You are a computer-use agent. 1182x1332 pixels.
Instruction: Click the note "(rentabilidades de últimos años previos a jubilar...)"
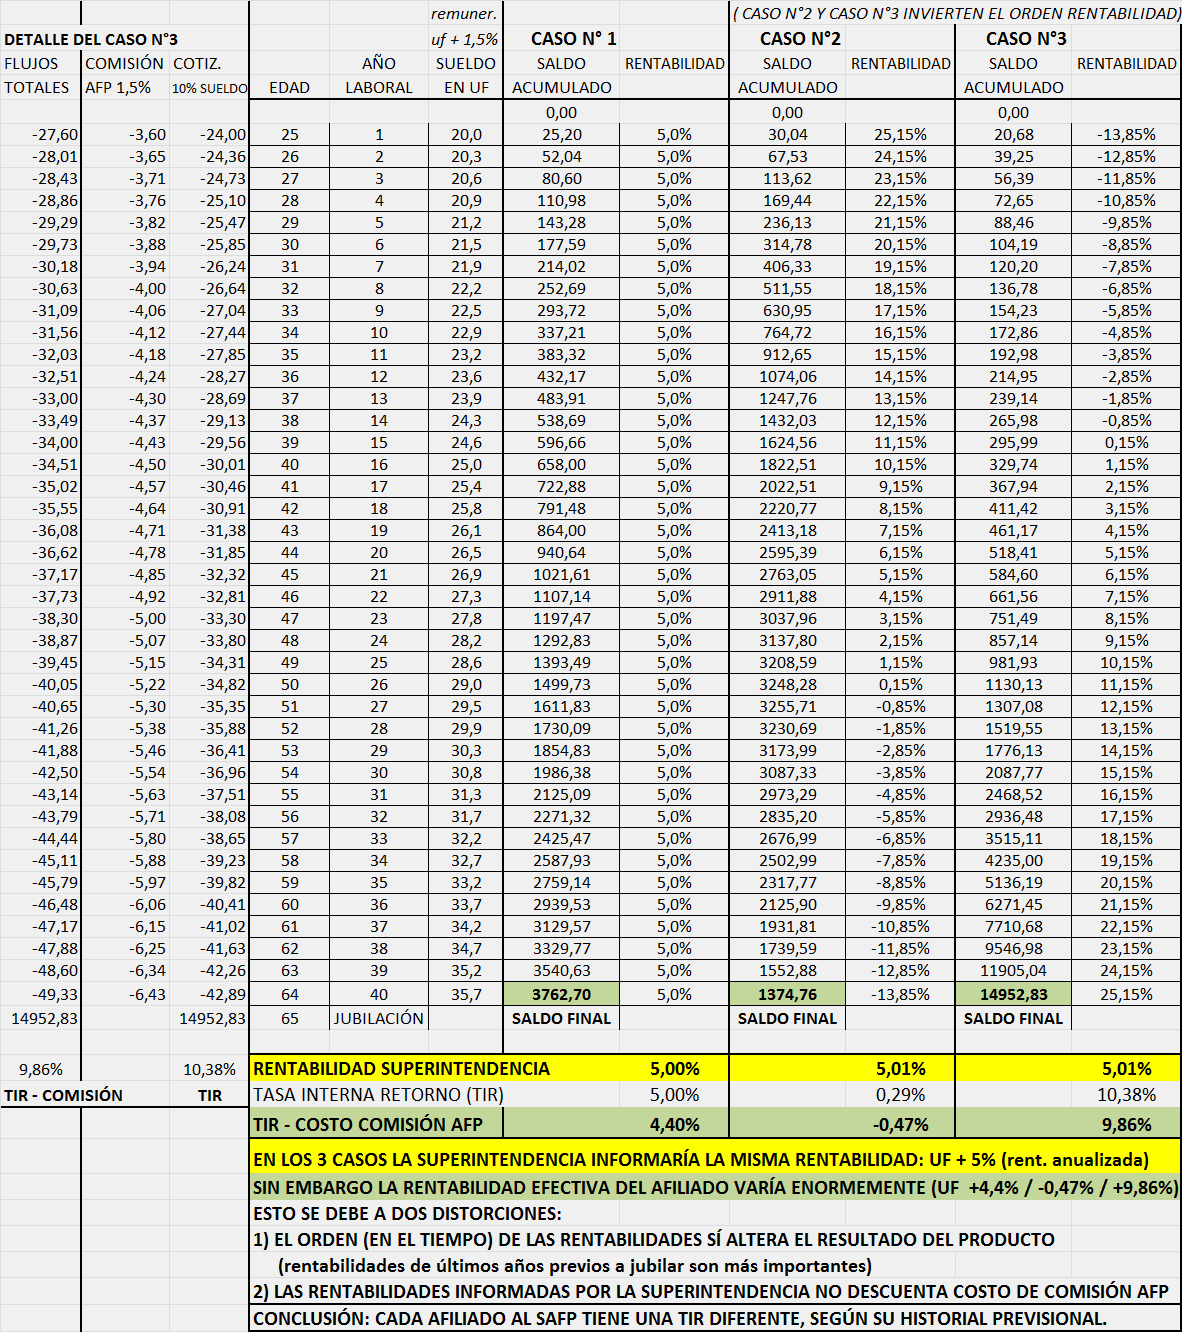[575, 1265]
